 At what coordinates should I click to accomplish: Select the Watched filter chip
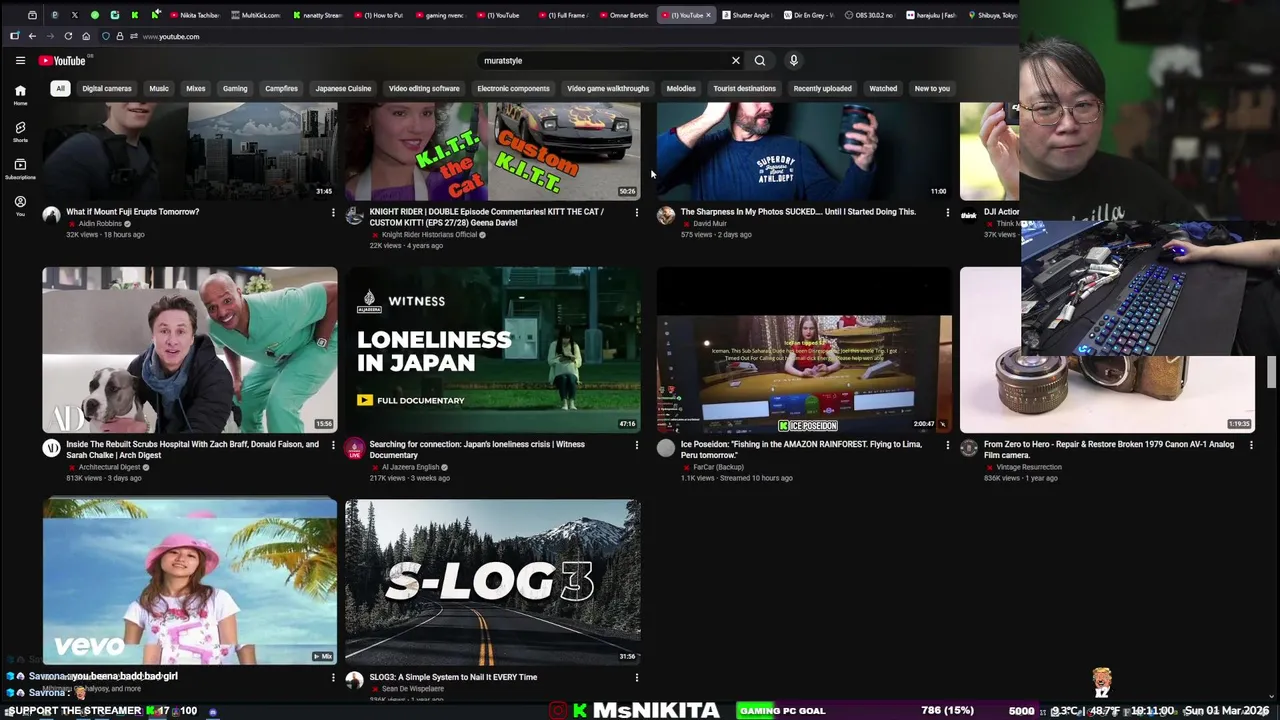click(x=883, y=88)
